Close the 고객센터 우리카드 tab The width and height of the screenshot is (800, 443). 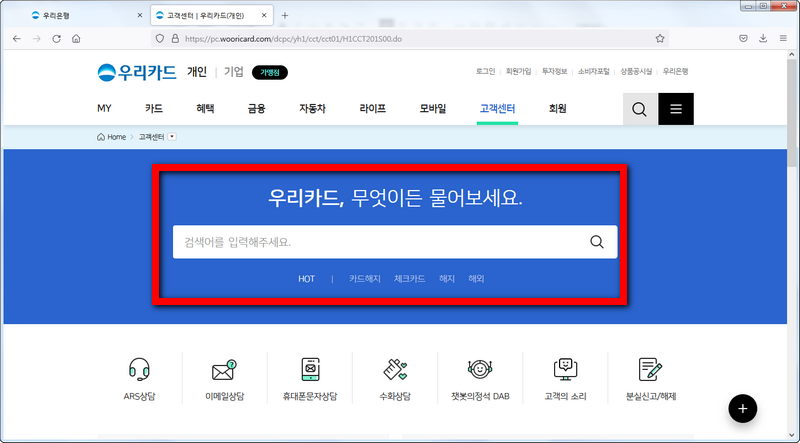pos(264,15)
